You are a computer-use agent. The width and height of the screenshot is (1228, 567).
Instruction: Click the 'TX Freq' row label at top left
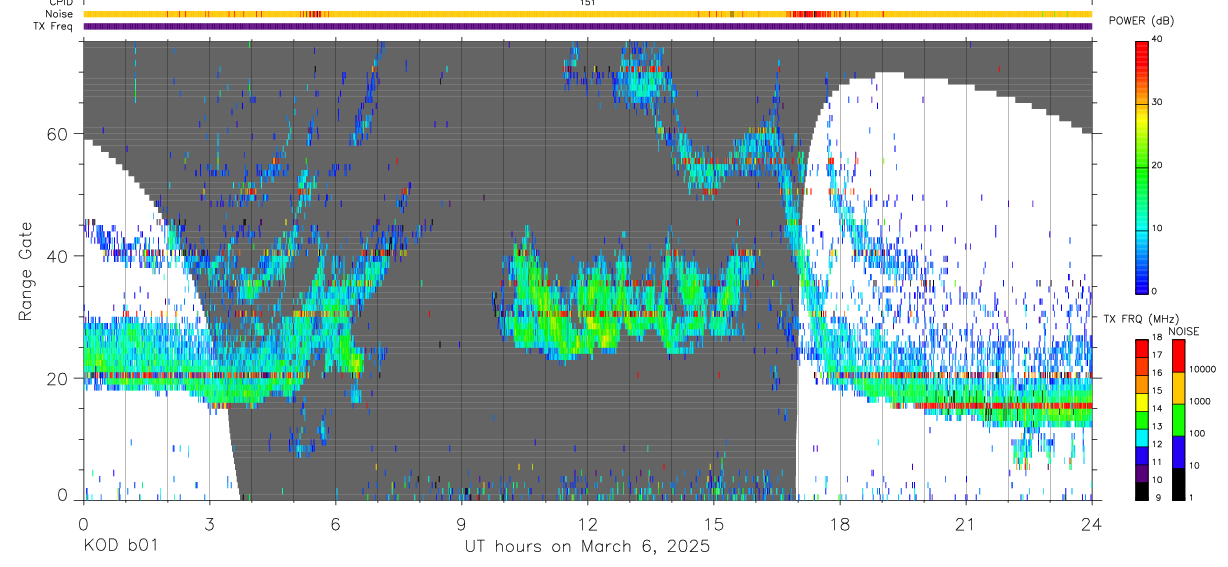coord(54,26)
